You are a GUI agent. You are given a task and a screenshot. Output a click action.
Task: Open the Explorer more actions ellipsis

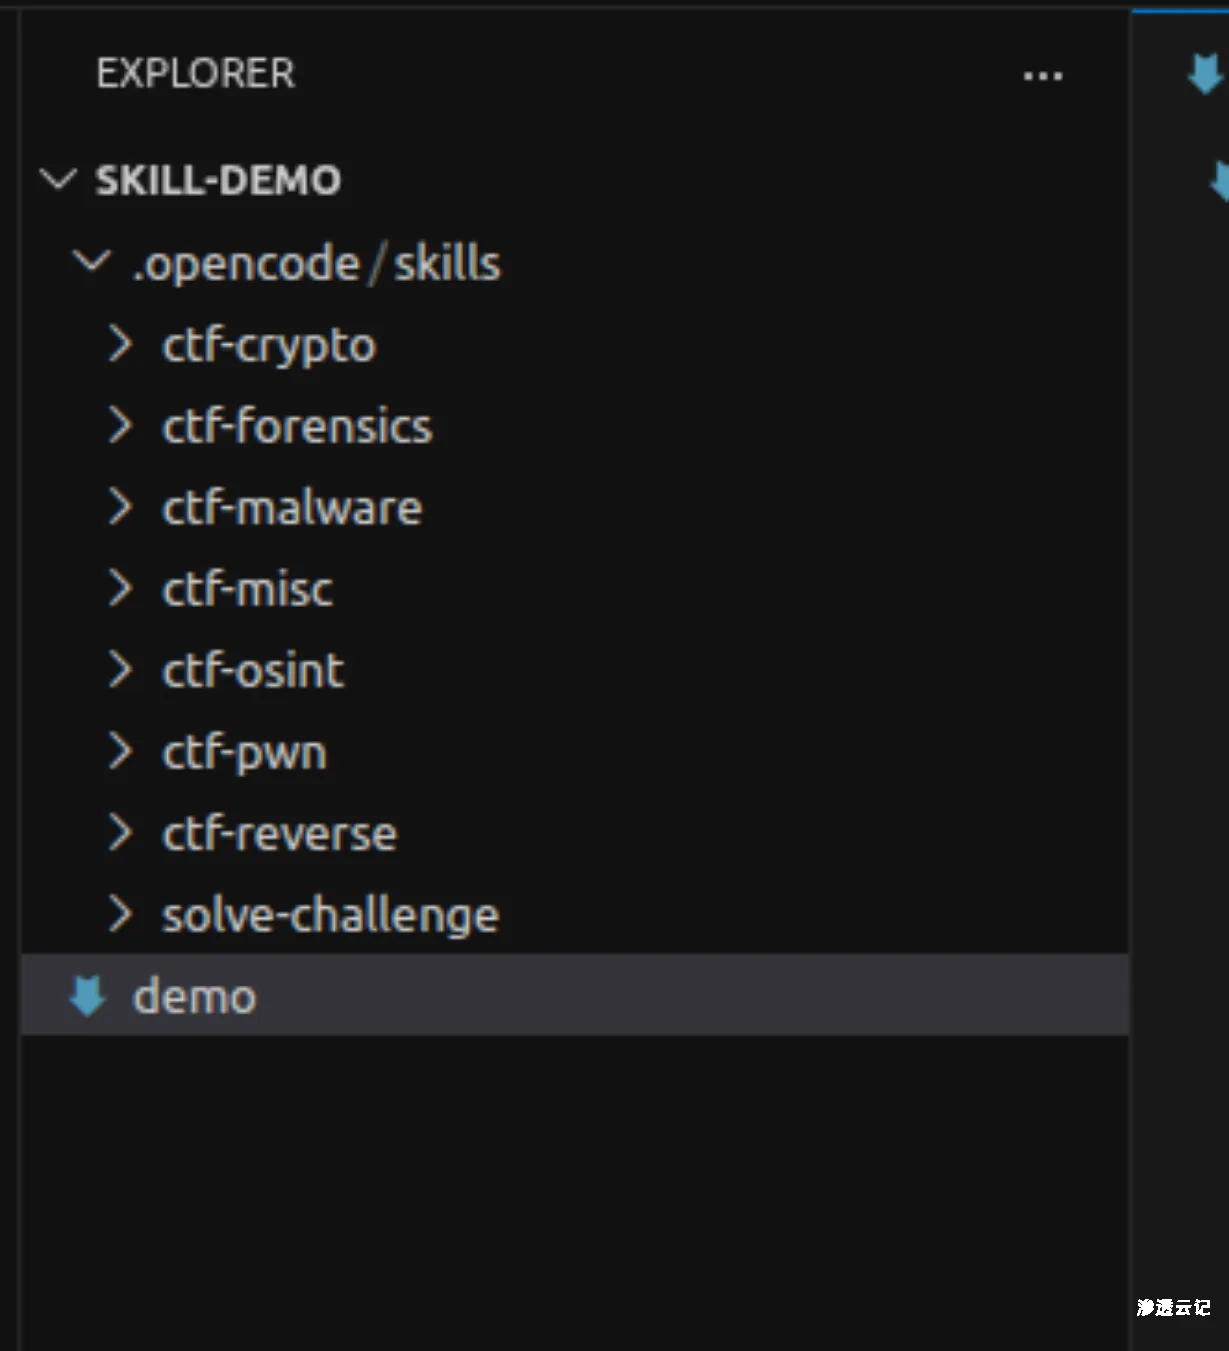(1042, 76)
